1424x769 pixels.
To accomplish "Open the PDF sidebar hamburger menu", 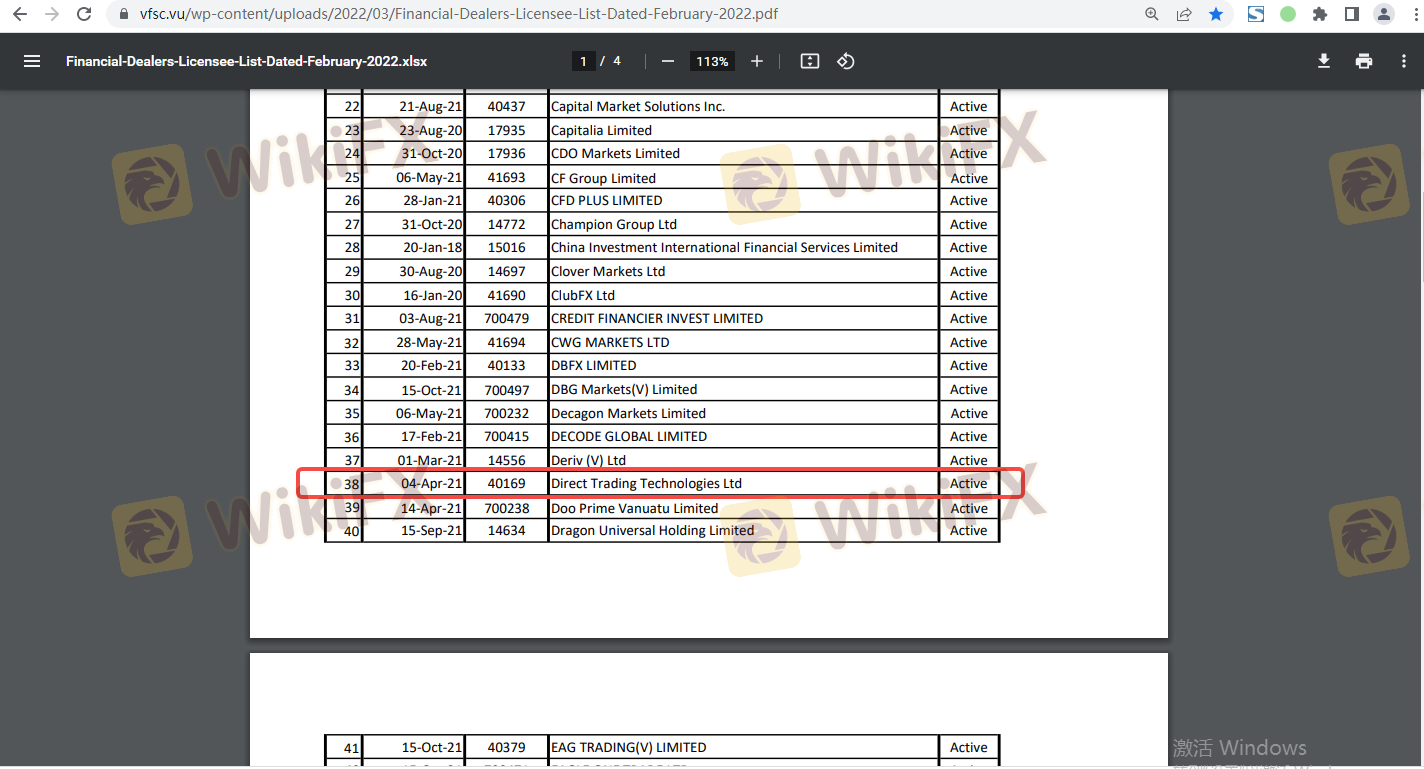I will click(32, 61).
